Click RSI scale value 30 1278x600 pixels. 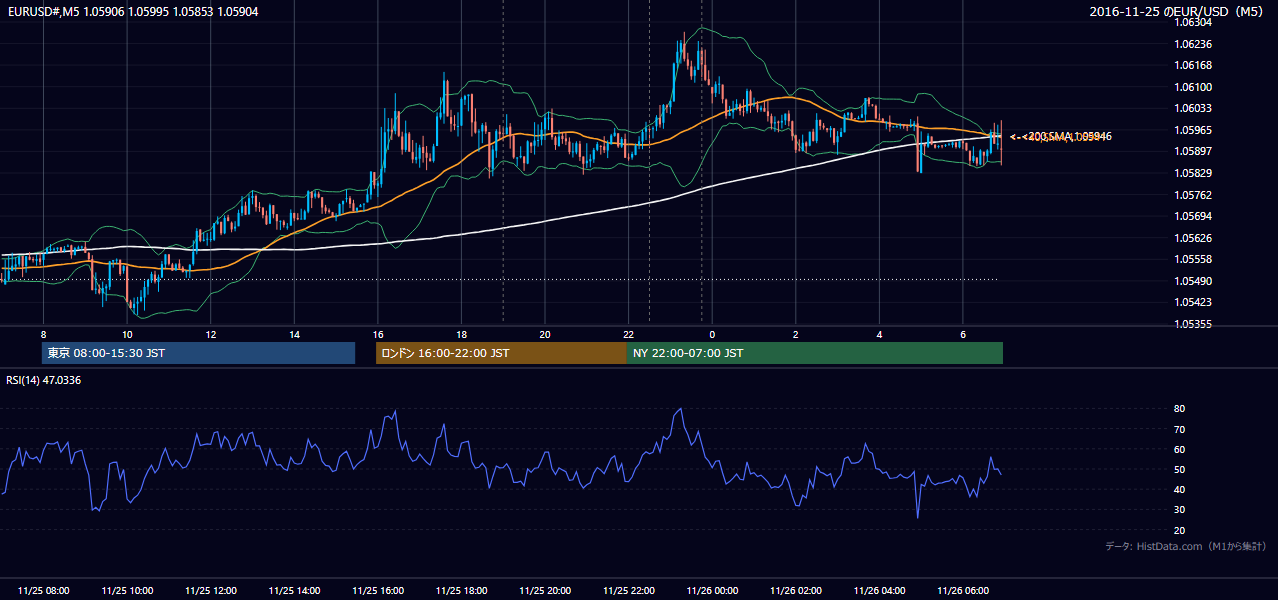pos(1180,509)
